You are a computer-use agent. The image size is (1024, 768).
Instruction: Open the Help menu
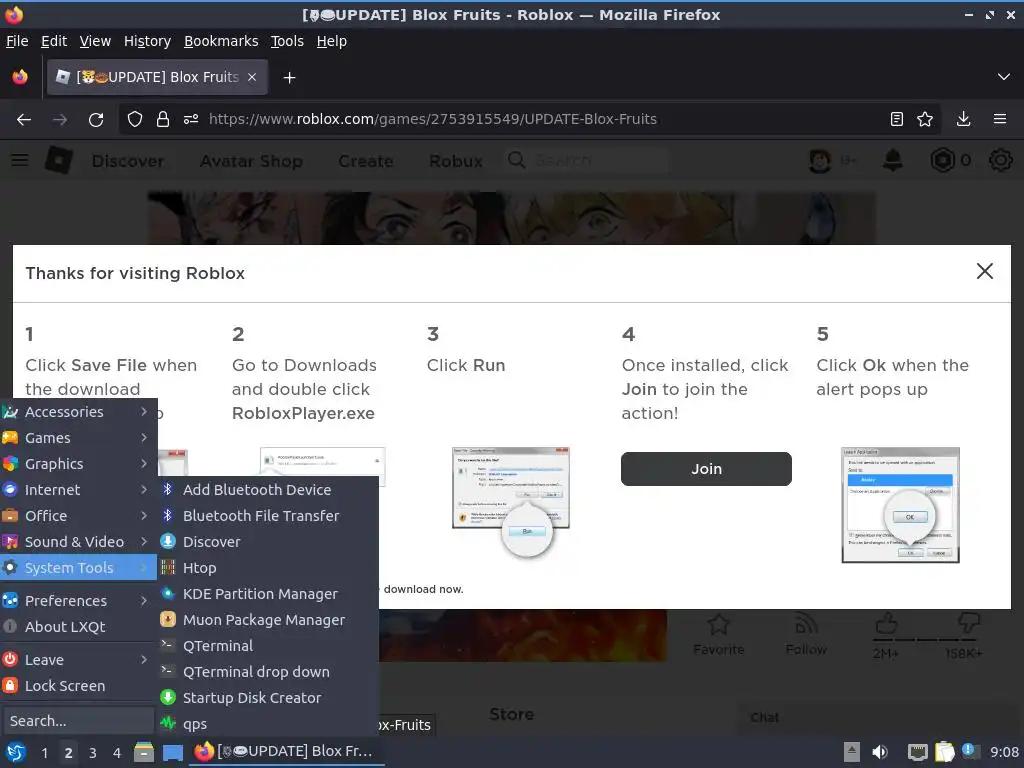[x=332, y=41]
